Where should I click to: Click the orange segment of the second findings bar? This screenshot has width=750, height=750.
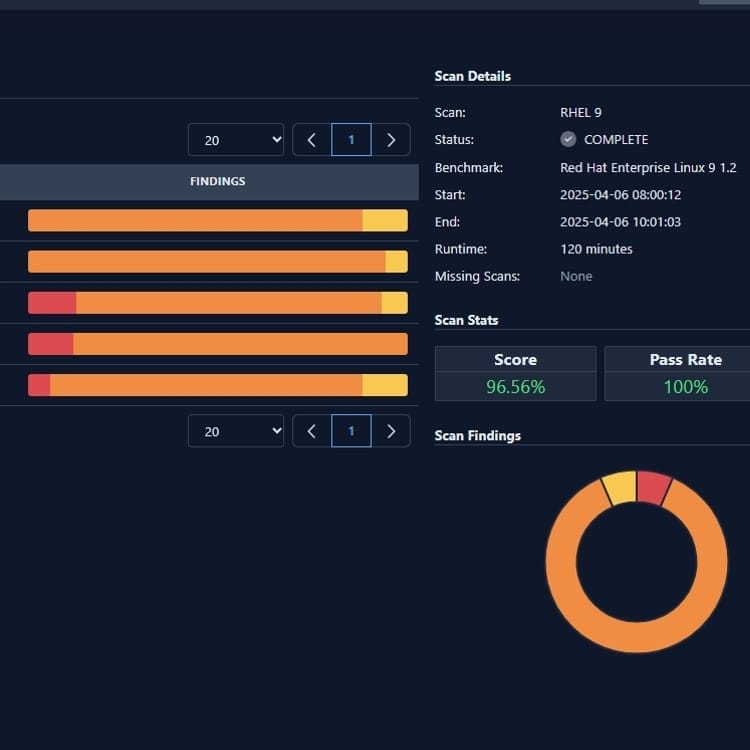pos(206,262)
